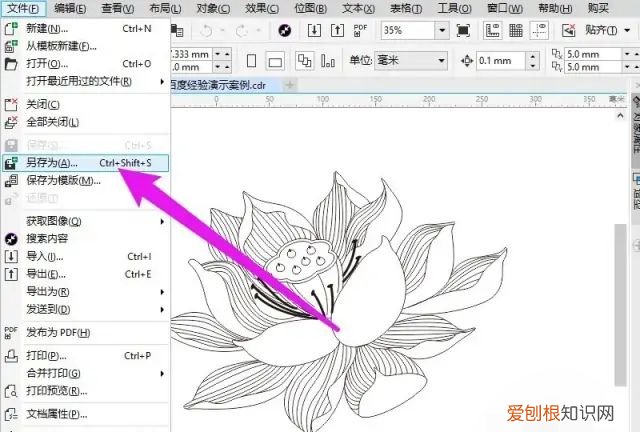The width and height of the screenshot is (640, 432).
Task: Click the toolbar Import button
Action: pyautogui.click(x=314, y=30)
